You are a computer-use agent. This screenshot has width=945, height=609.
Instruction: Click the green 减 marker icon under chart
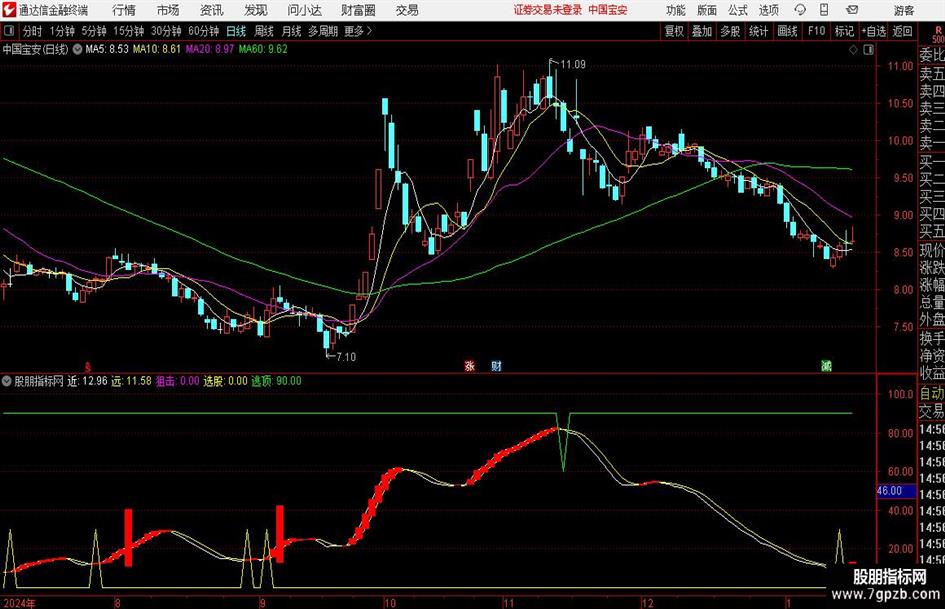click(826, 365)
